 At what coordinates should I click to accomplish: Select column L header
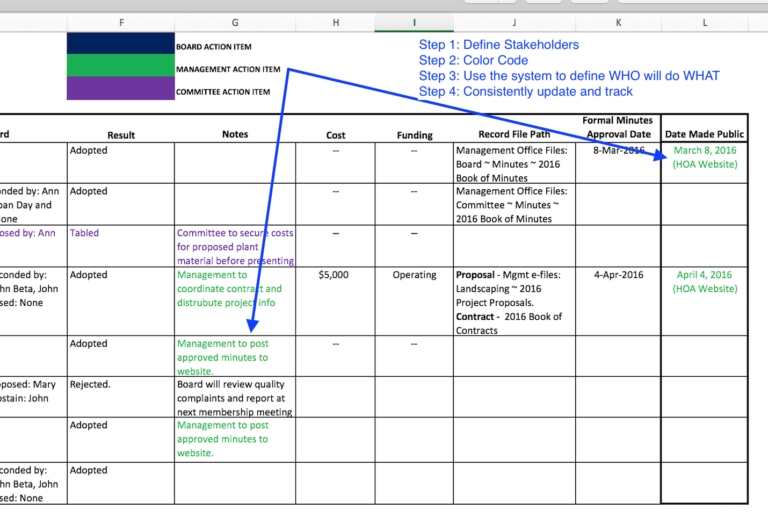point(704,23)
